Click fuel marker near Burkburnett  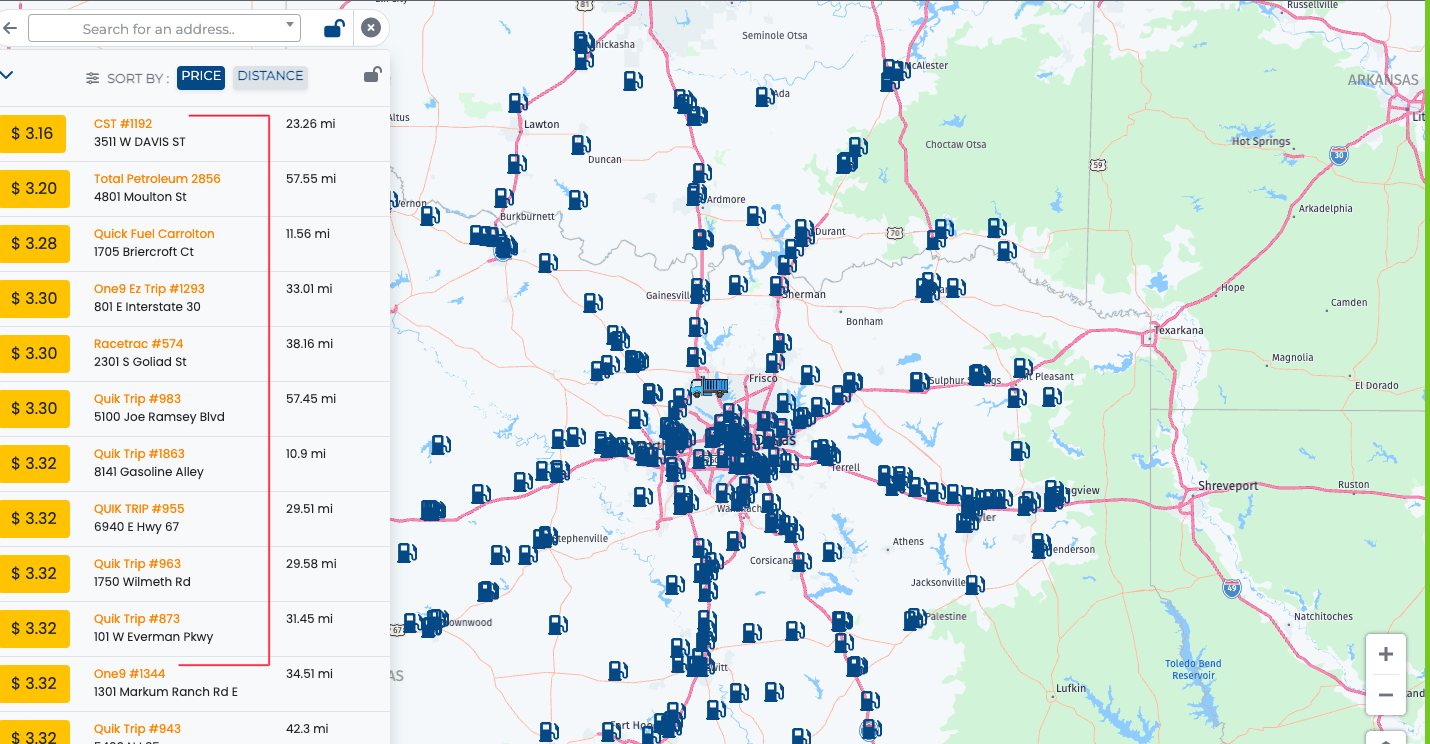[502, 198]
